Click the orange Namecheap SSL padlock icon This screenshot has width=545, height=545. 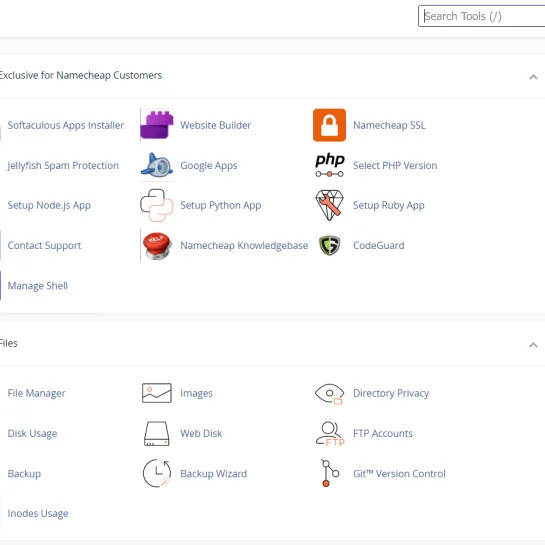tap(329, 125)
